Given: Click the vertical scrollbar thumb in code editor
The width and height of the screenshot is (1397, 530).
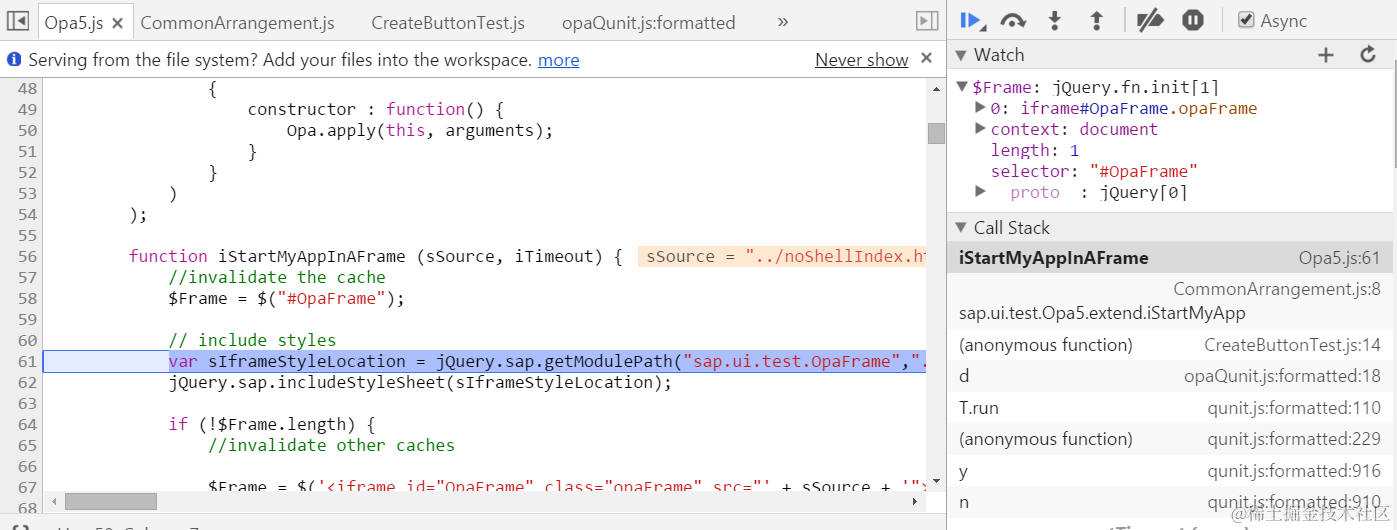Looking at the screenshot, I should point(936,133).
